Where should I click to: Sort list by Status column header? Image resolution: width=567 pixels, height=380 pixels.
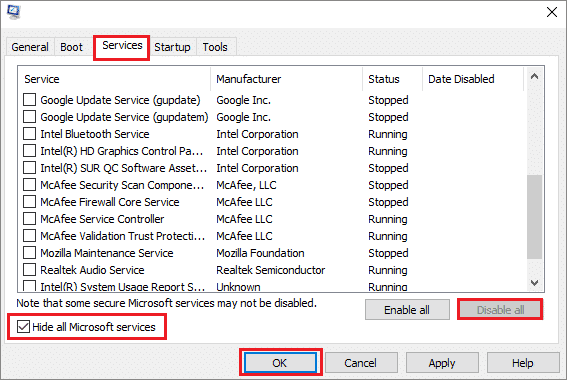392,79
